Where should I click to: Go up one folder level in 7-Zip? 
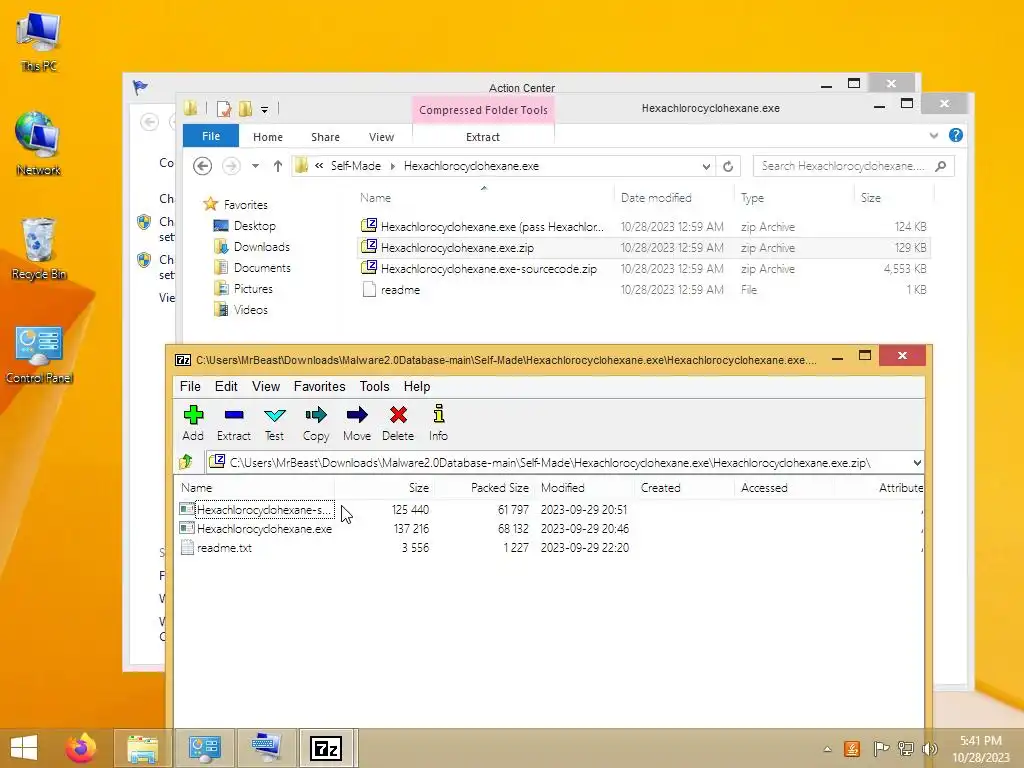pyautogui.click(x=186, y=462)
